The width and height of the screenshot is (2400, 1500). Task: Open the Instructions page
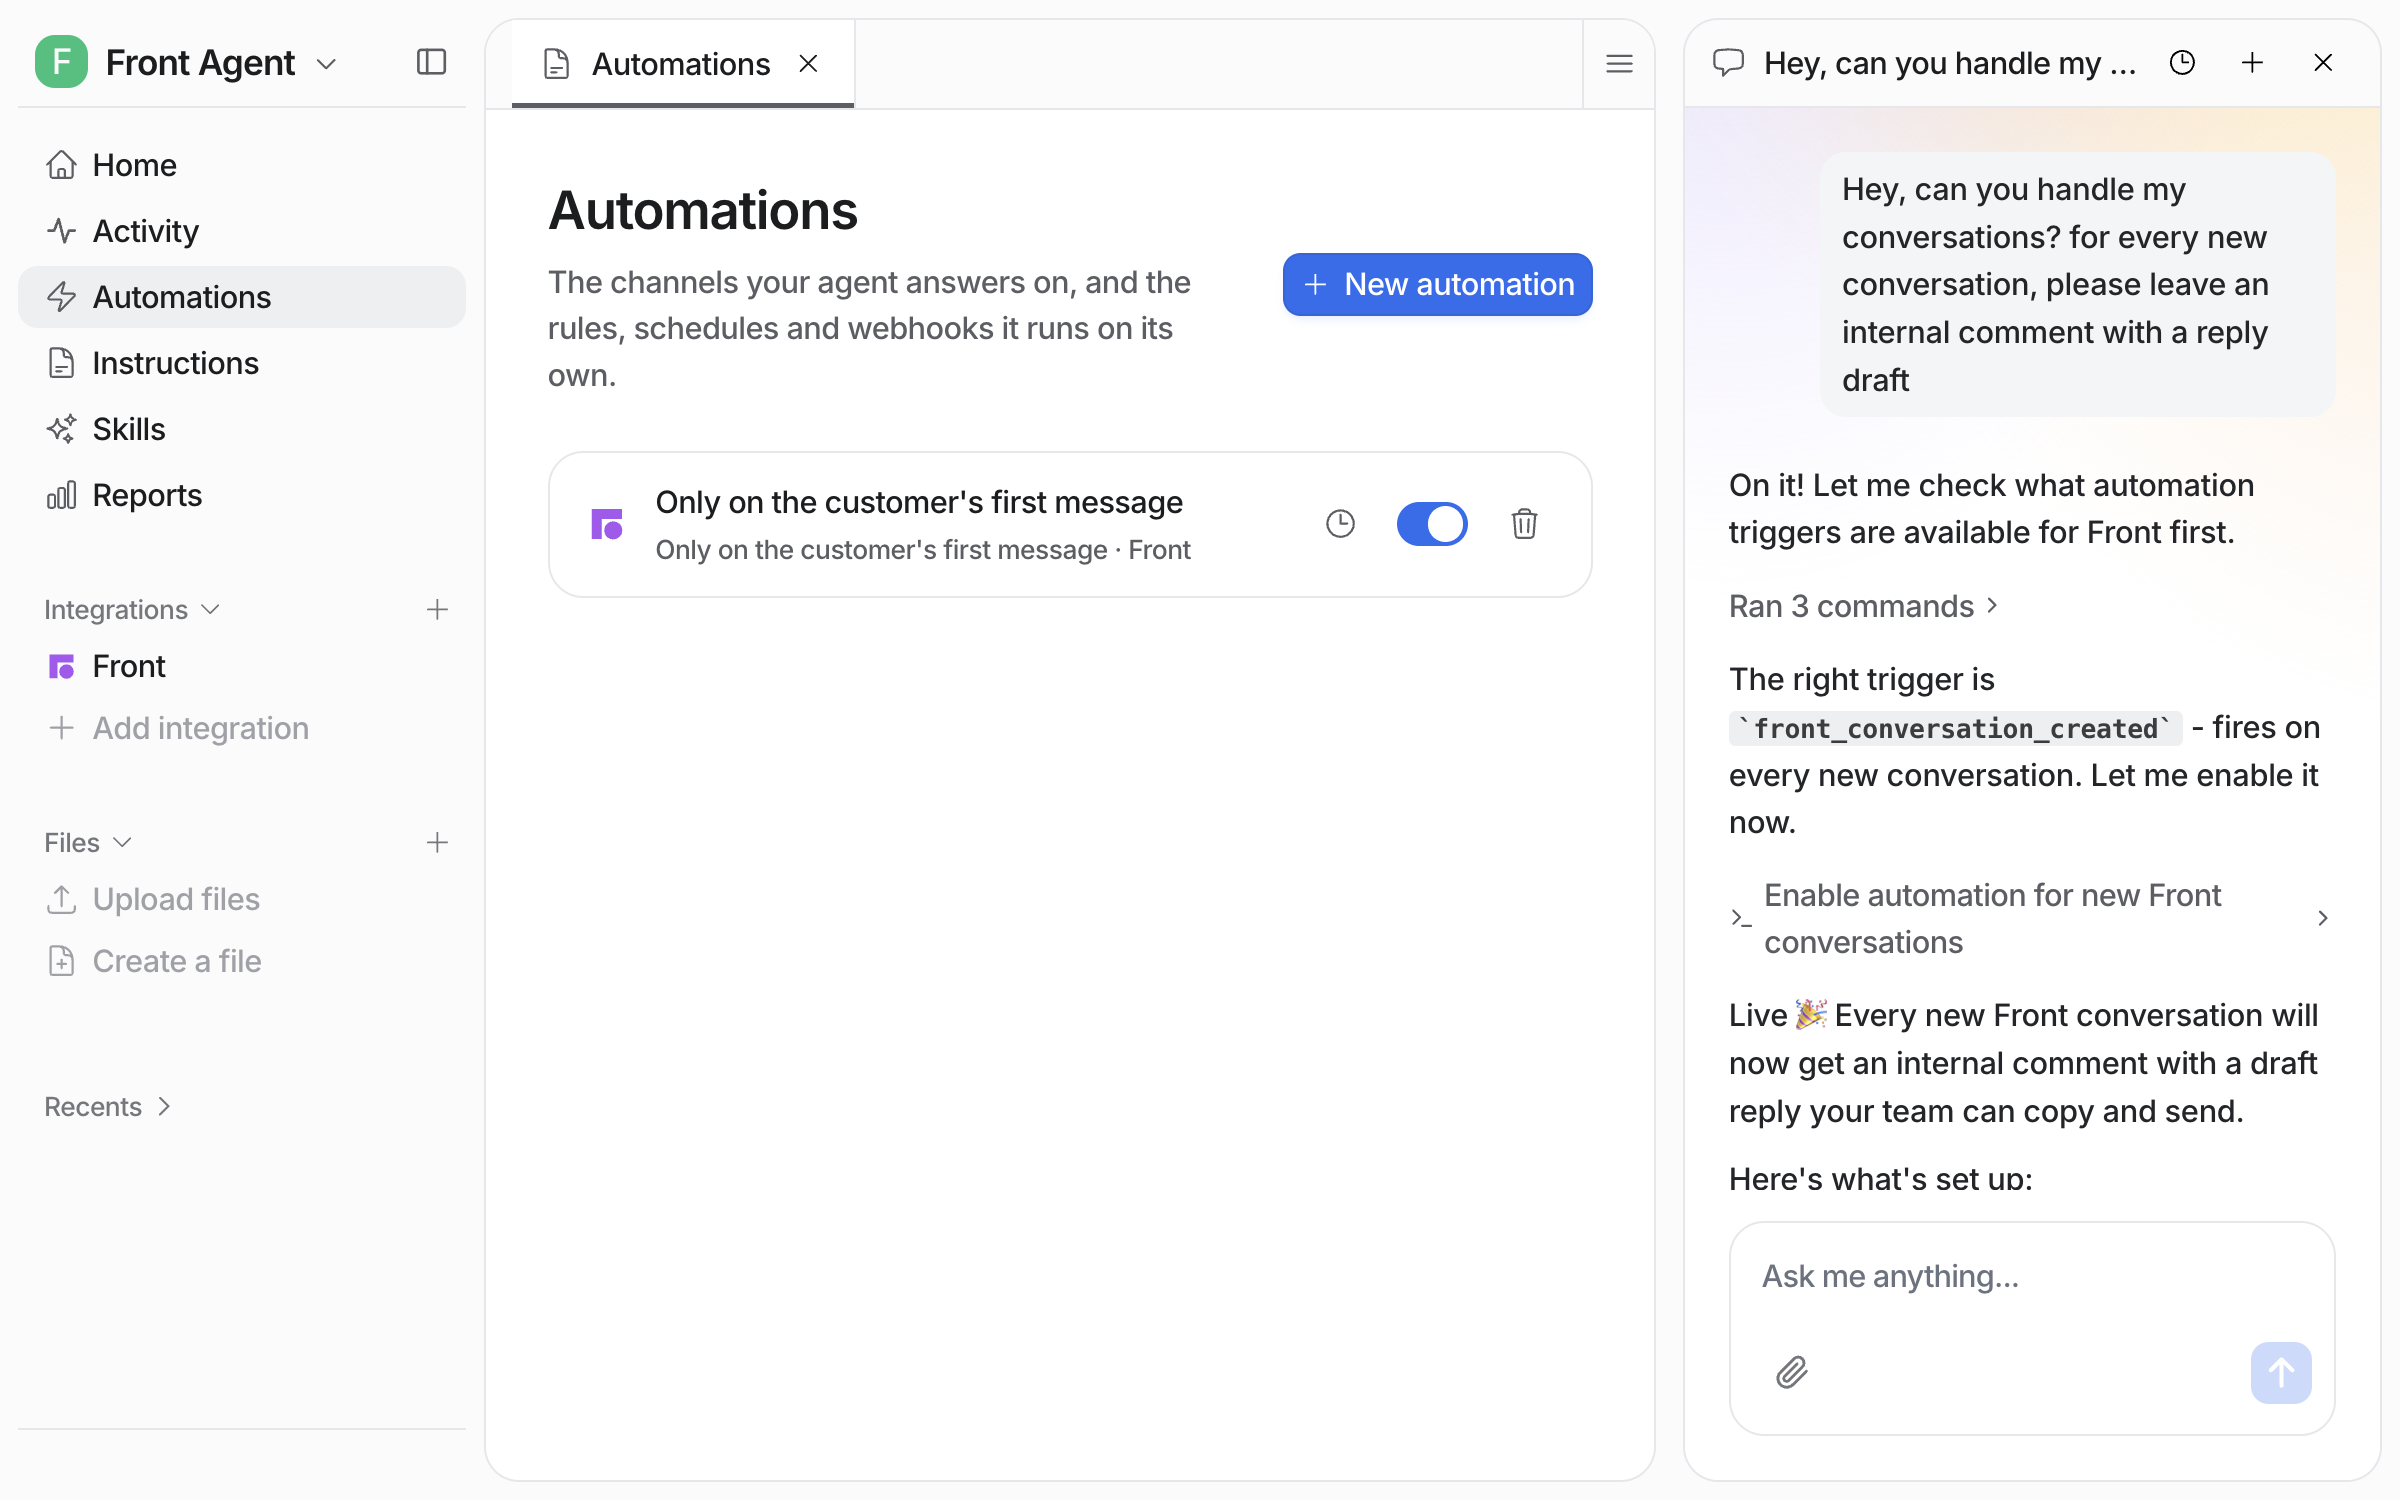click(x=242, y=363)
